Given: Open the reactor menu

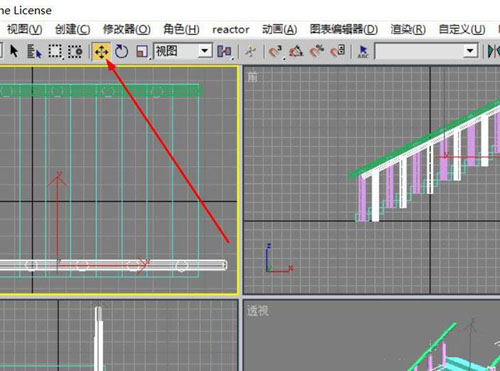Looking at the screenshot, I should (x=231, y=30).
